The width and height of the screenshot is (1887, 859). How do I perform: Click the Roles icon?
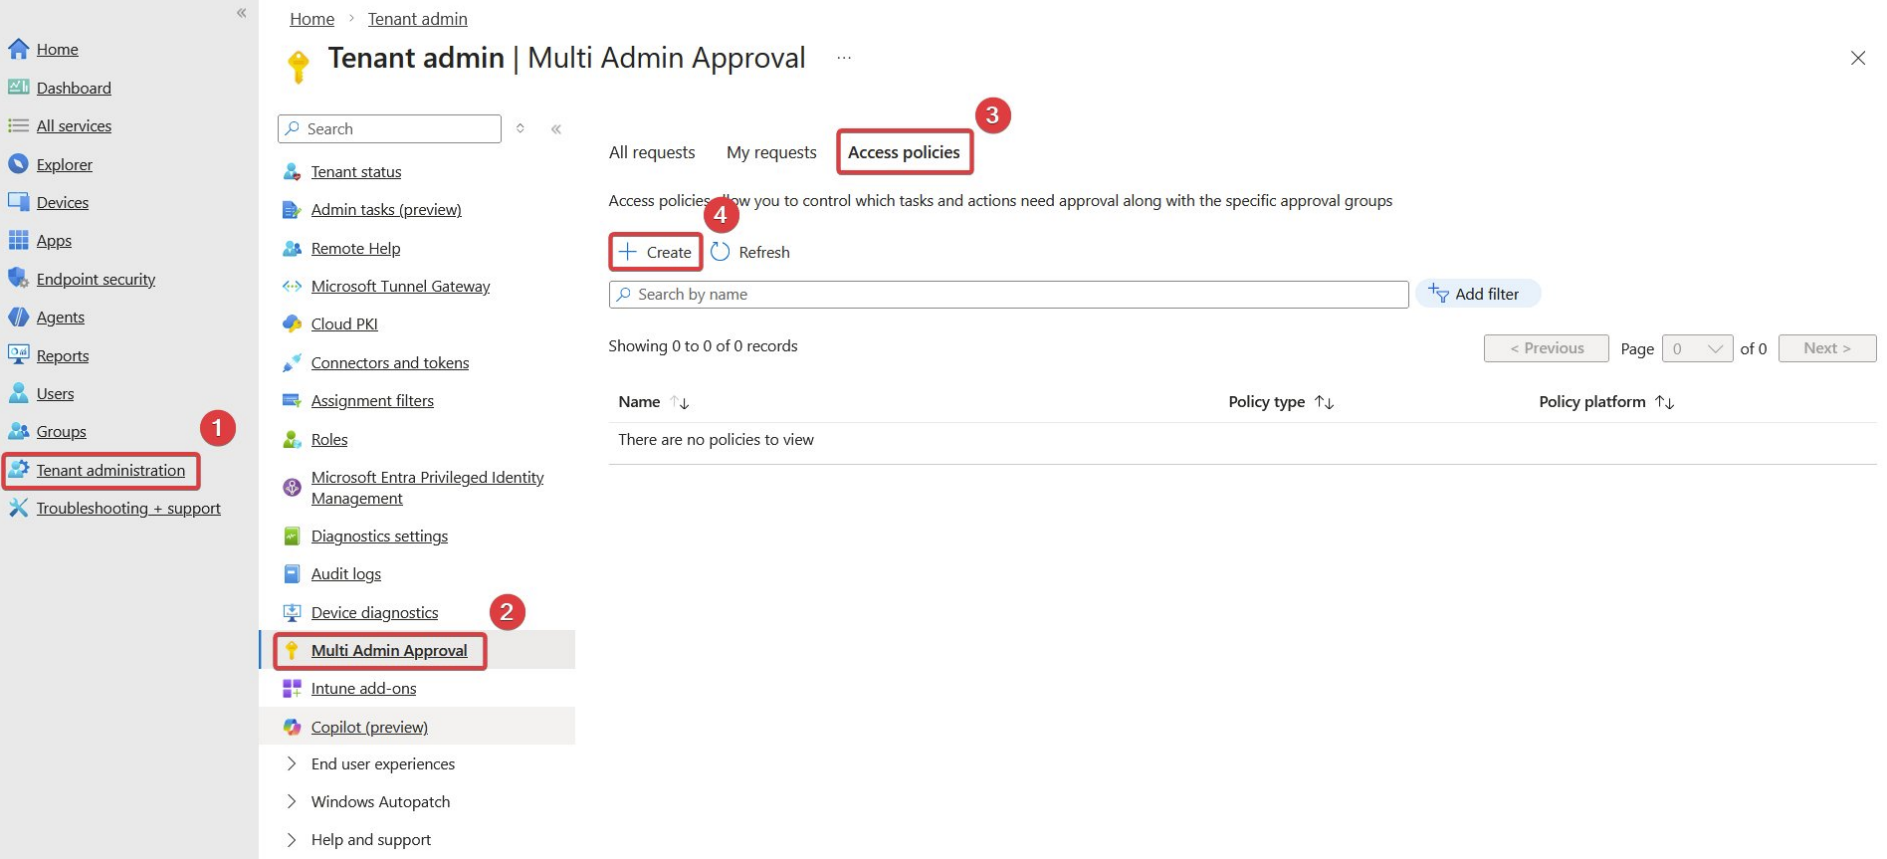tap(292, 439)
